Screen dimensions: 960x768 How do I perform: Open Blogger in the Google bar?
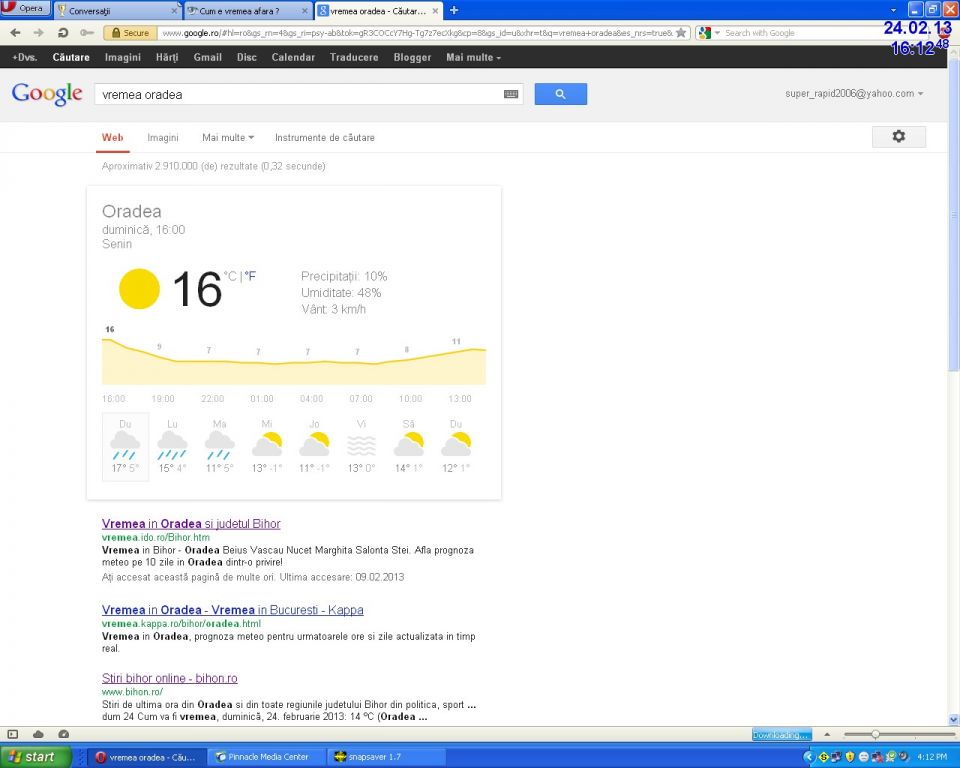[412, 58]
